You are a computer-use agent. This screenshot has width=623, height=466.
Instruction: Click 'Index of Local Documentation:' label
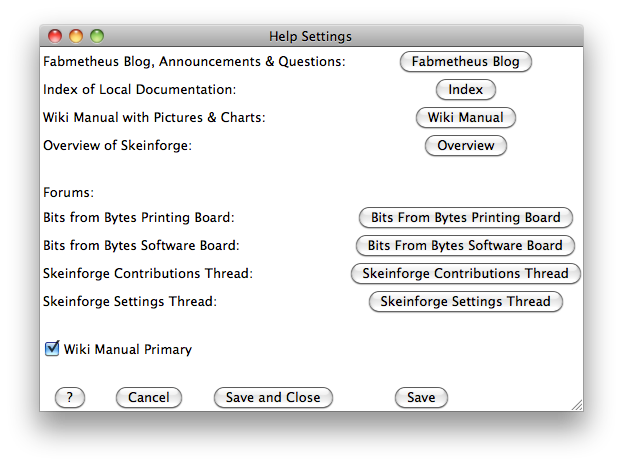139,90
